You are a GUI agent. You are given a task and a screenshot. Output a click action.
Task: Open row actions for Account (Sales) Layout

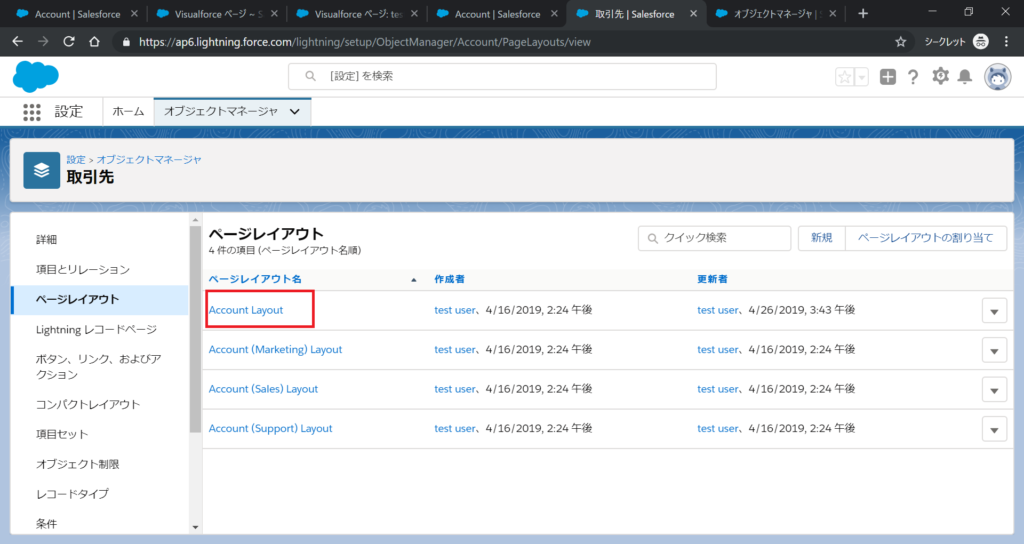tap(993, 390)
